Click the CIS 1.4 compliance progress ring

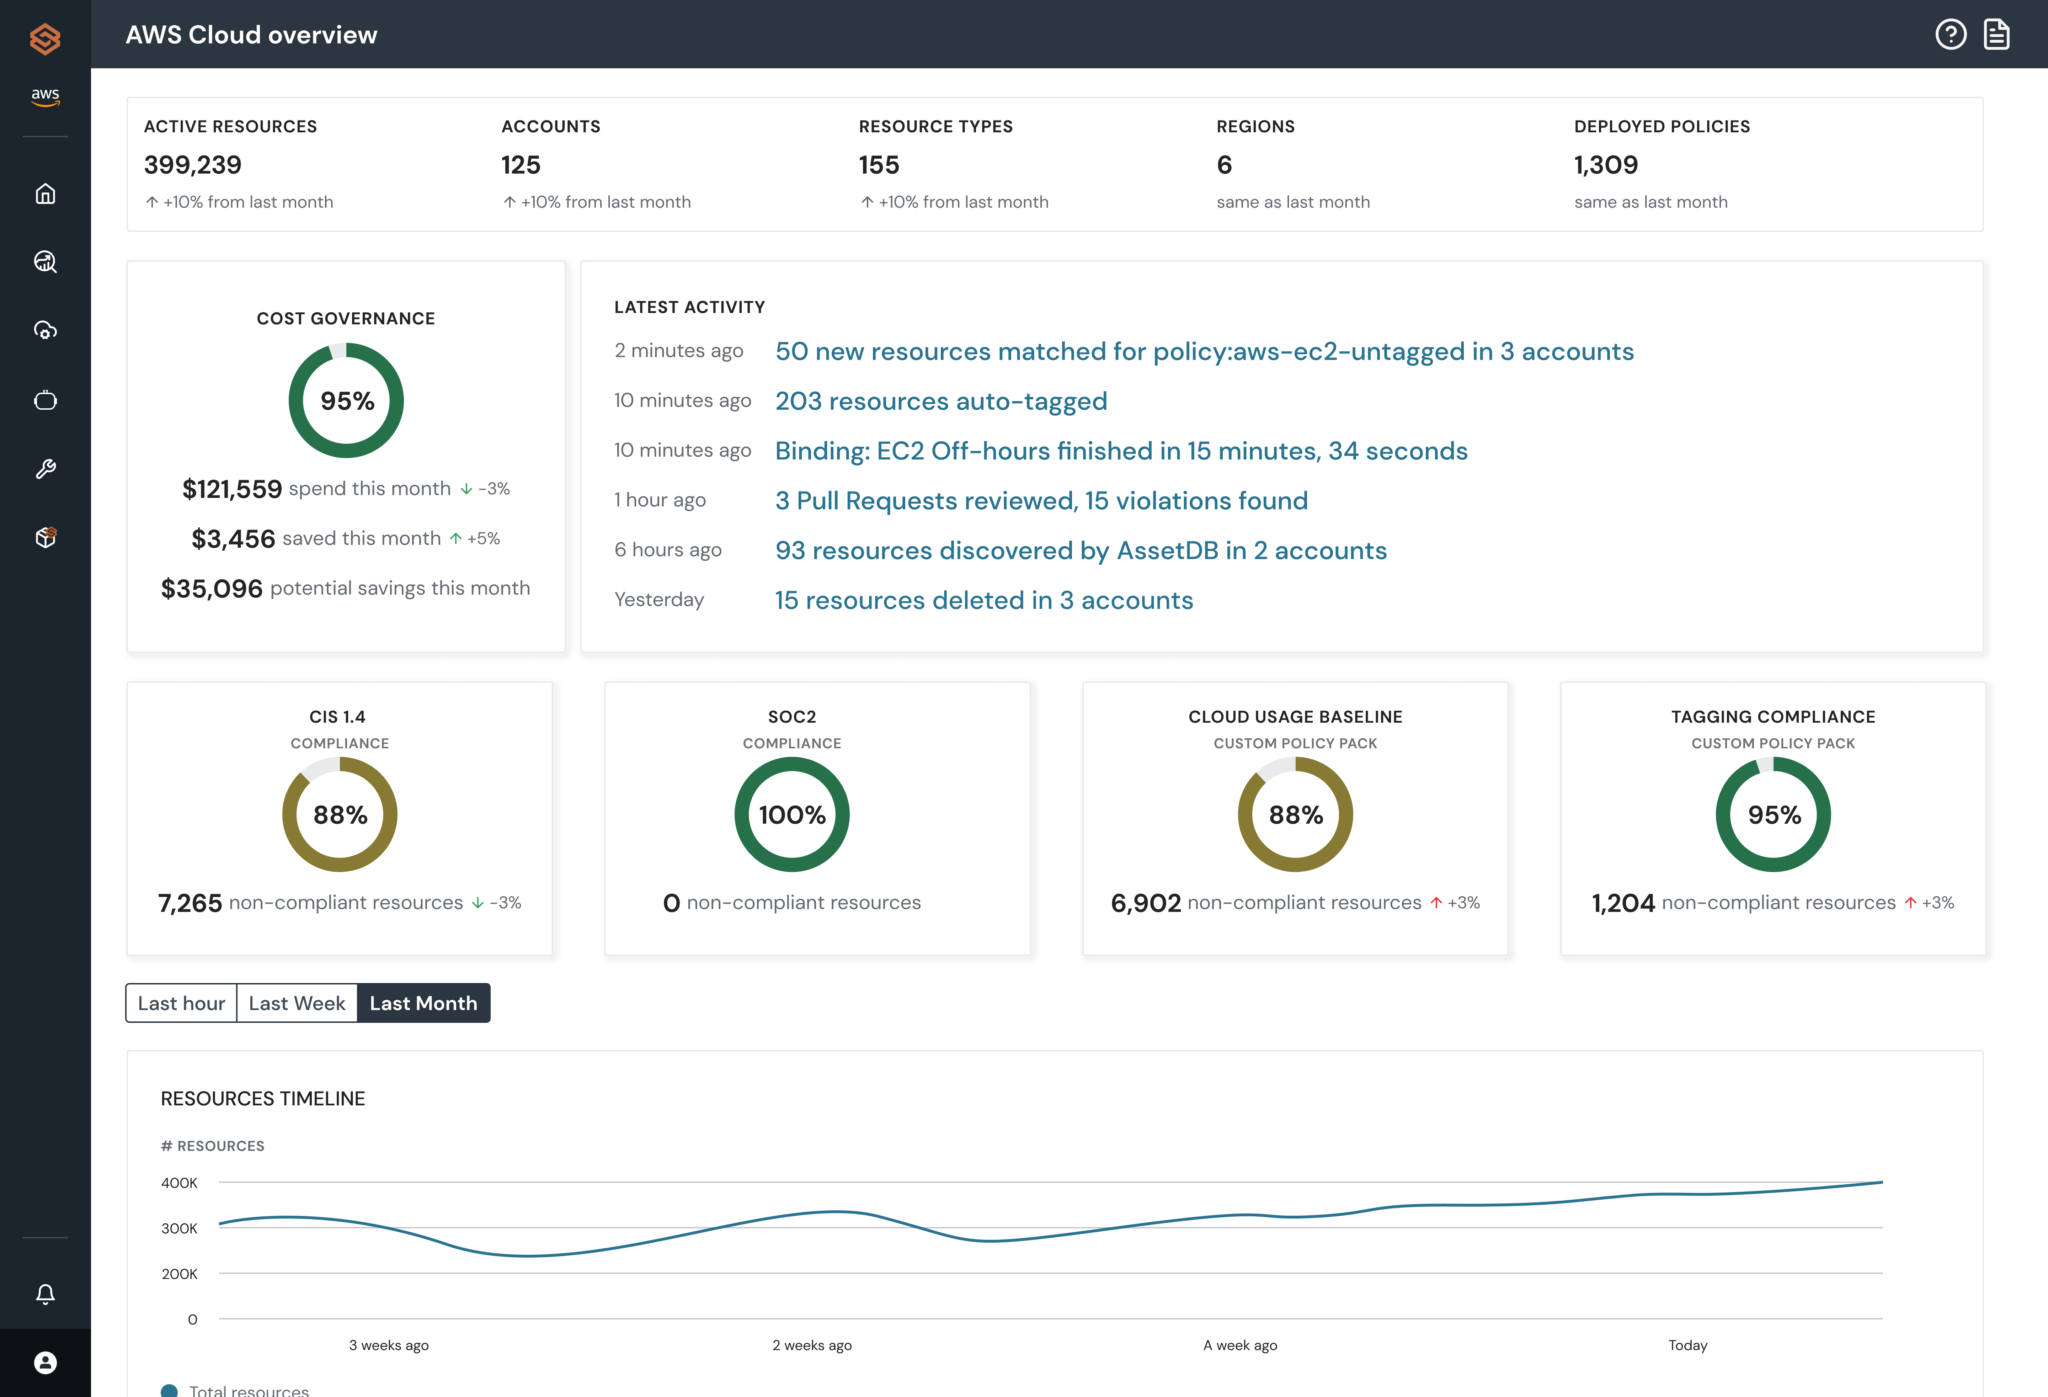tap(340, 814)
